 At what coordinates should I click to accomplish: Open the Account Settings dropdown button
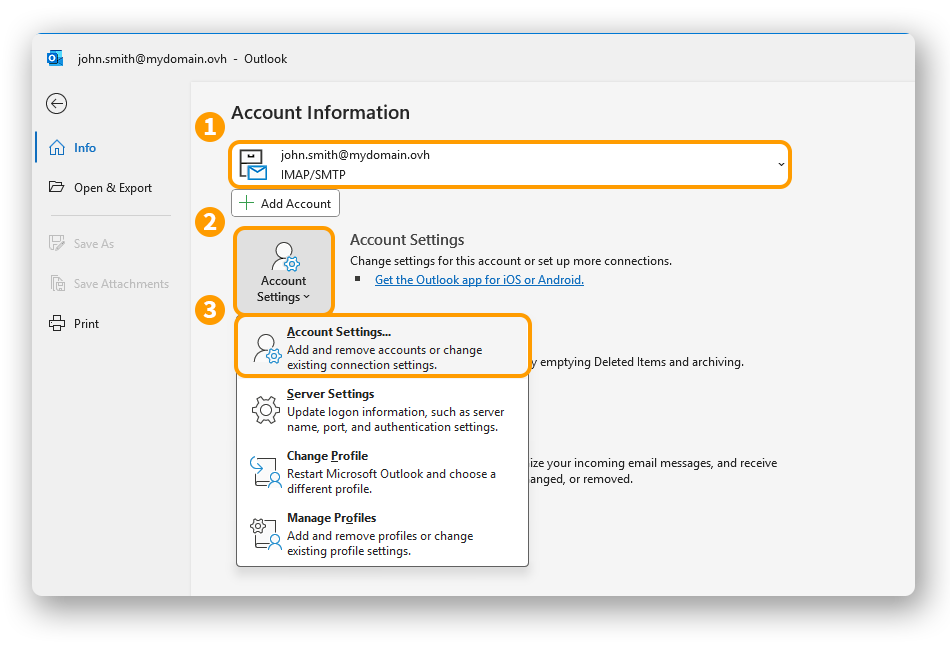click(284, 271)
